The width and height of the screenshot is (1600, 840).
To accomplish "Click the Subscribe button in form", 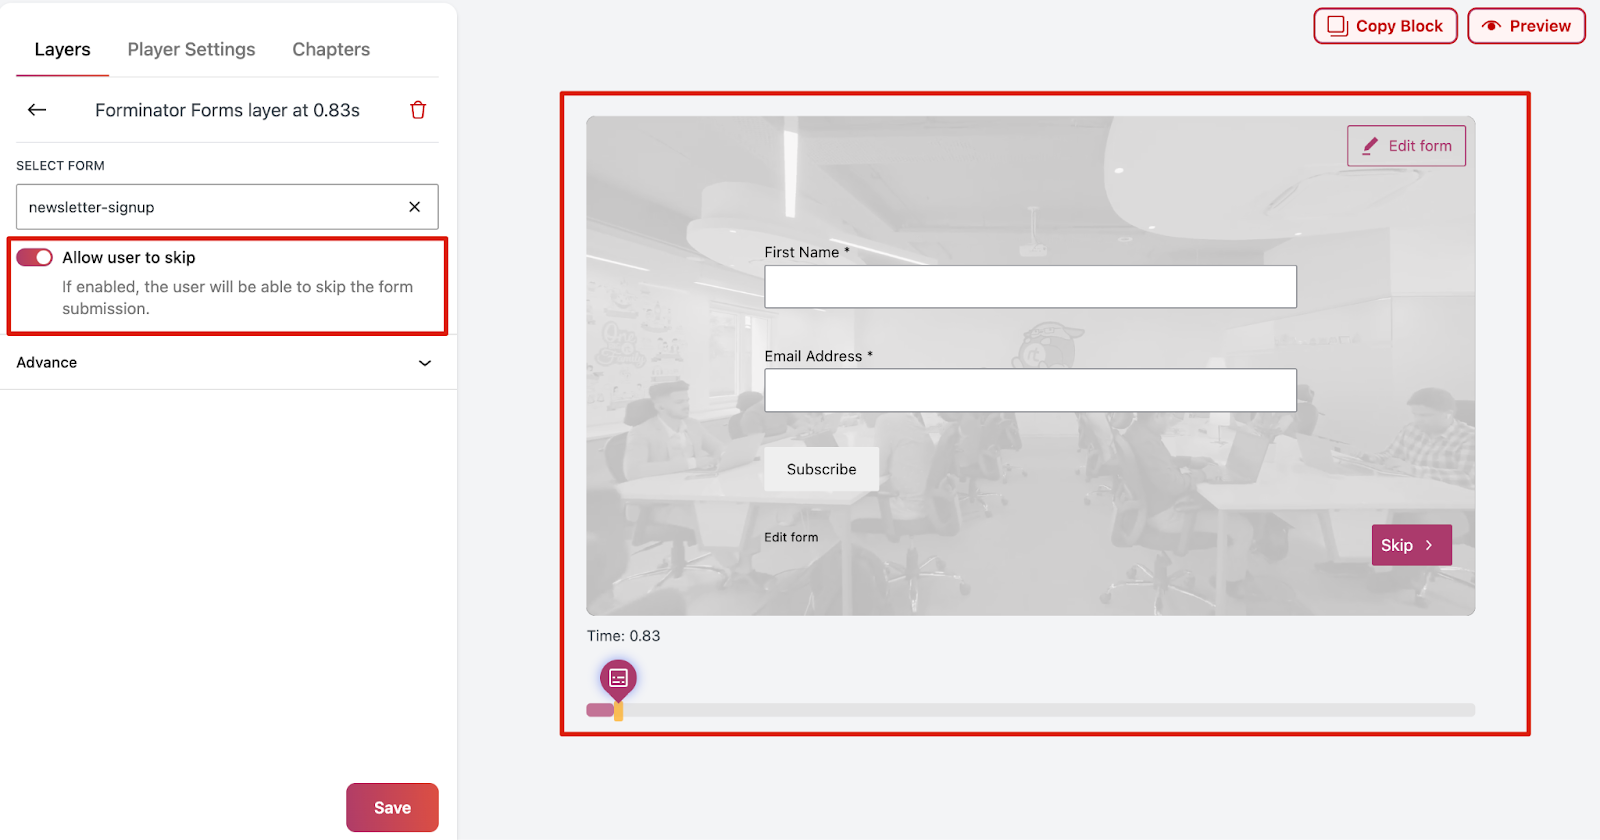I will [821, 469].
